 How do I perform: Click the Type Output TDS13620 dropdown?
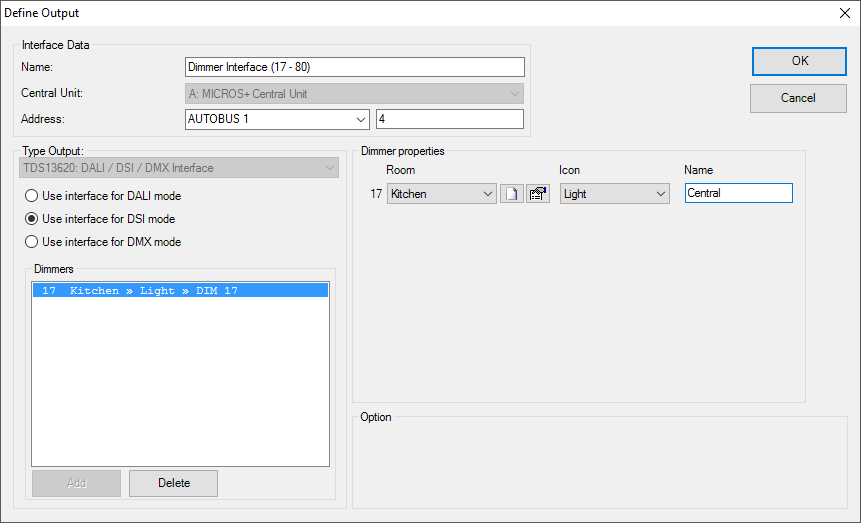[180, 168]
